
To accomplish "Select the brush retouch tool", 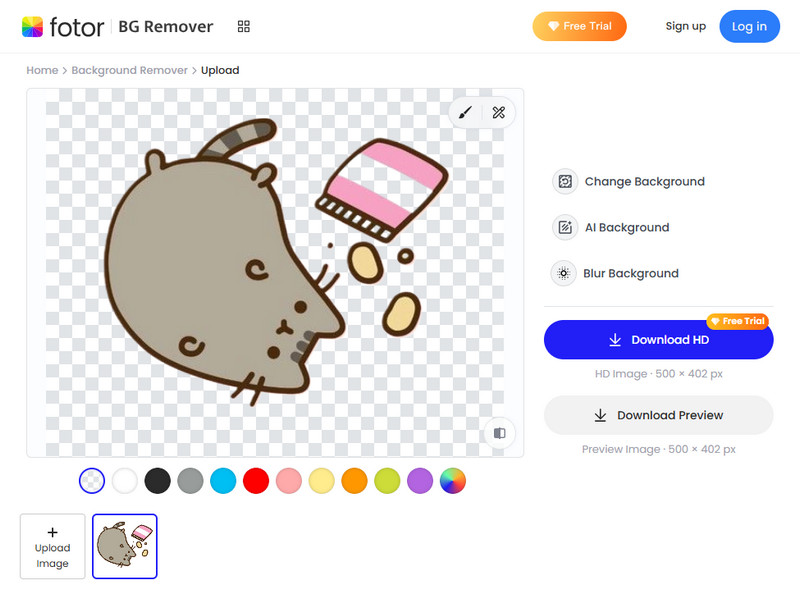I will tap(465, 112).
